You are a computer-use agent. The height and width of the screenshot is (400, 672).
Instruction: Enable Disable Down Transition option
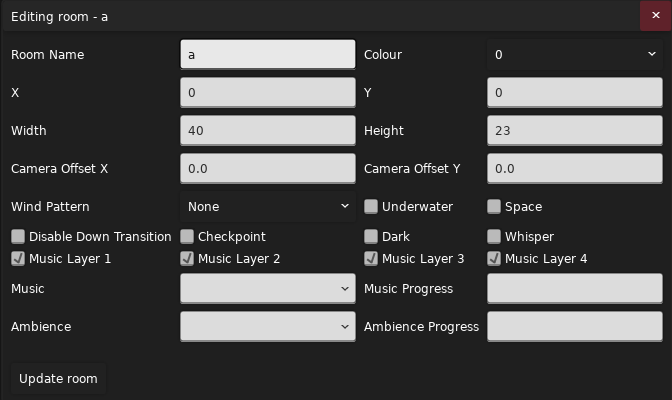point(18,237)
